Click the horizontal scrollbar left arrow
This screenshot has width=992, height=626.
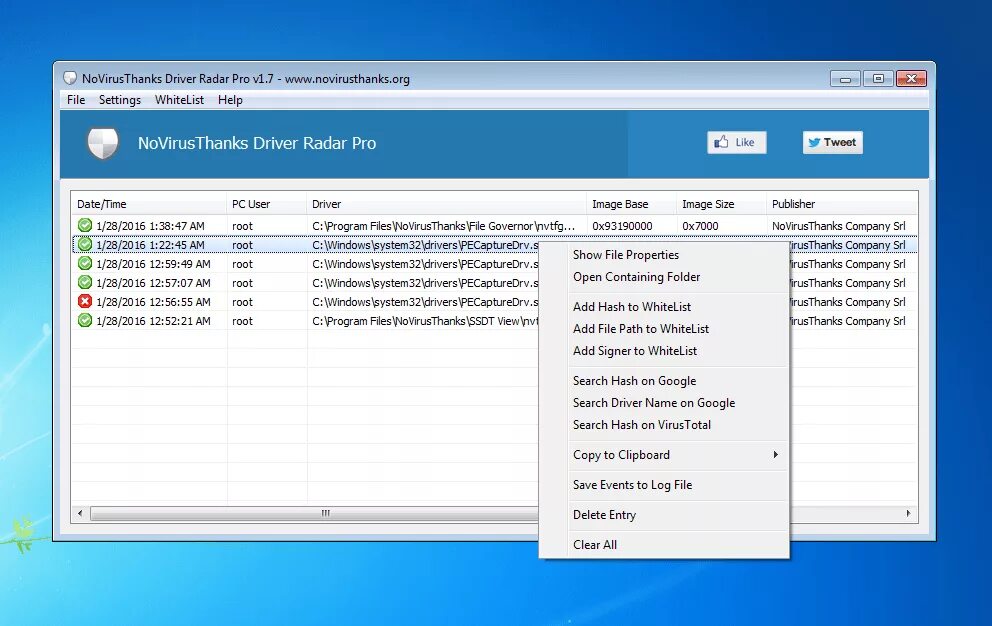[x=80, y=513]
